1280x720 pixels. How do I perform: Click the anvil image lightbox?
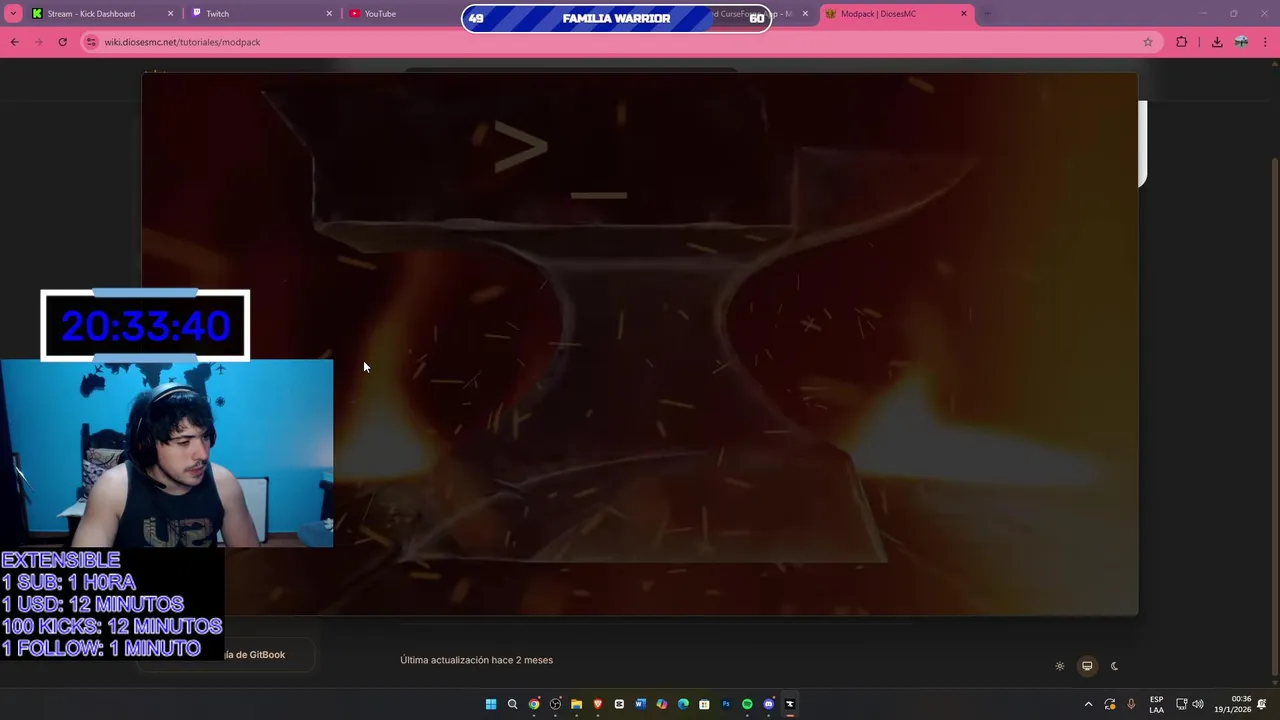tap(640, 344)
